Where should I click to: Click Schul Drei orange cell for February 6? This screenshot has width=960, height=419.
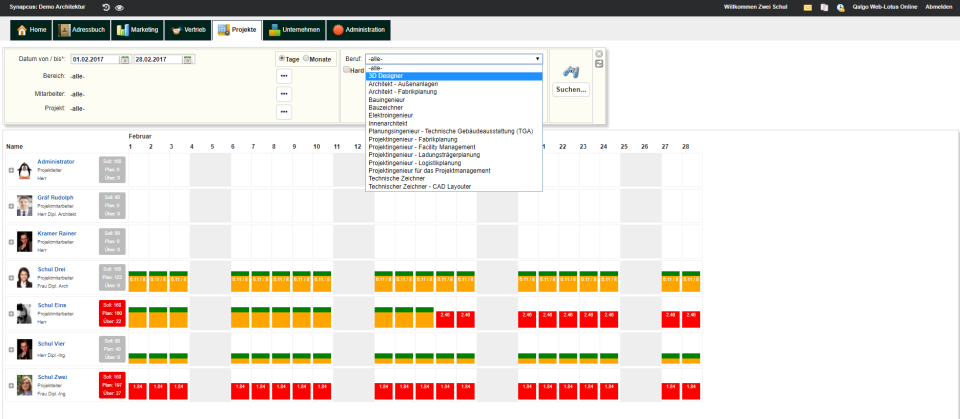pos(240,281)
